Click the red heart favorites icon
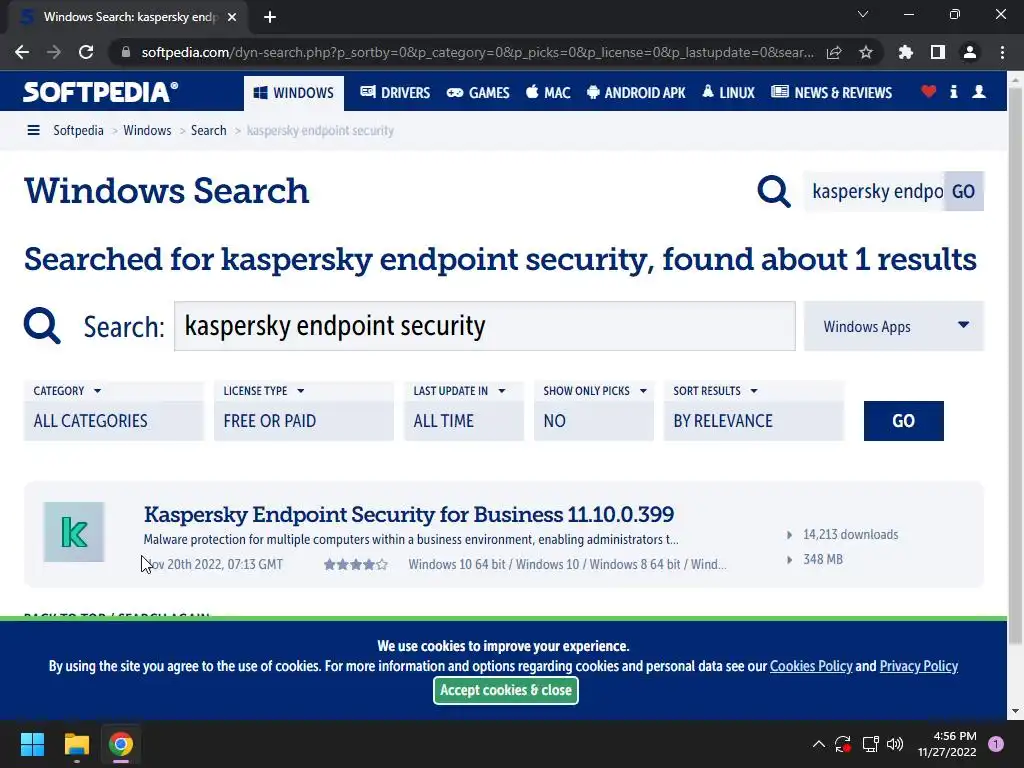The height and width of the screenshot is (768, 1024). pos(929,92)
